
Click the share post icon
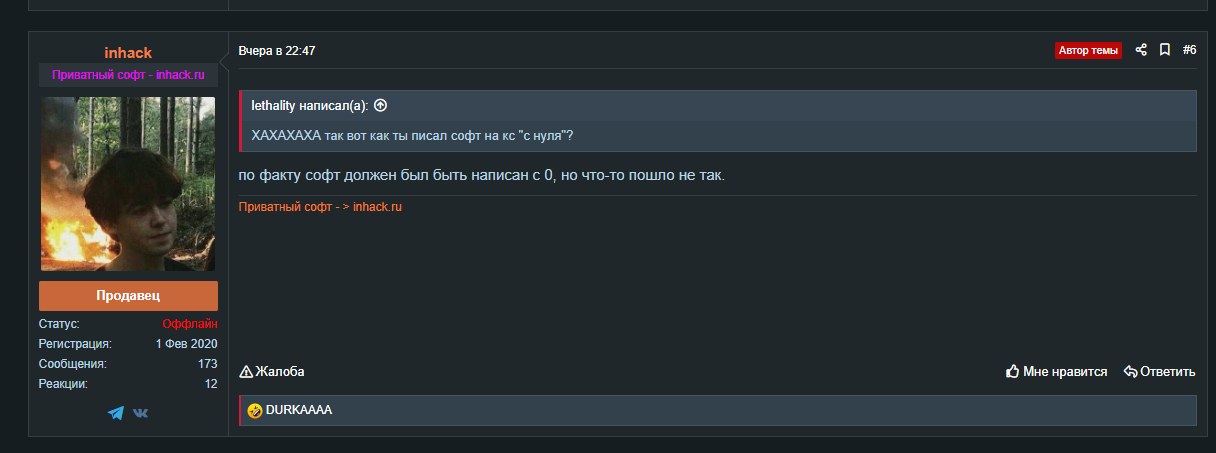click(x=1141, y=50)
